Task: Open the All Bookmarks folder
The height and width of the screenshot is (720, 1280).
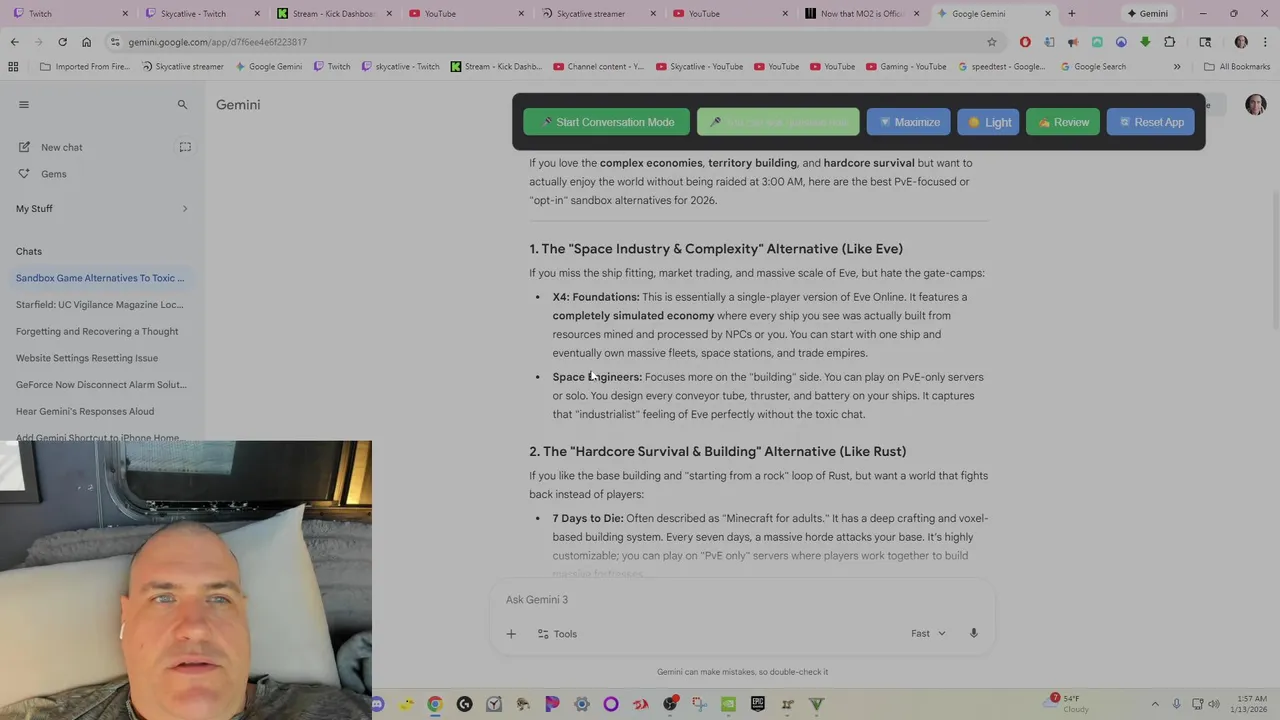Action: [1236, 67]
